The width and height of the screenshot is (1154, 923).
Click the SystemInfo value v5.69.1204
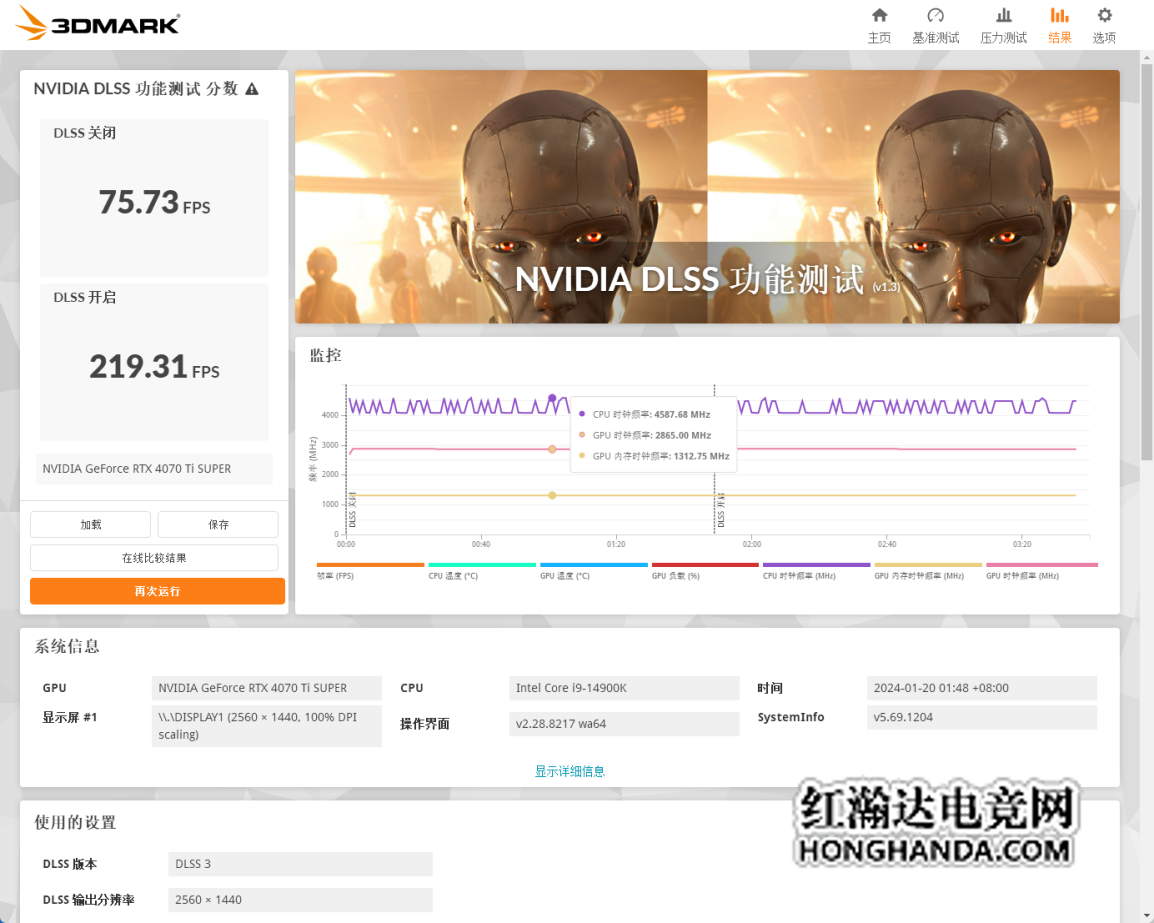point(982,718)
